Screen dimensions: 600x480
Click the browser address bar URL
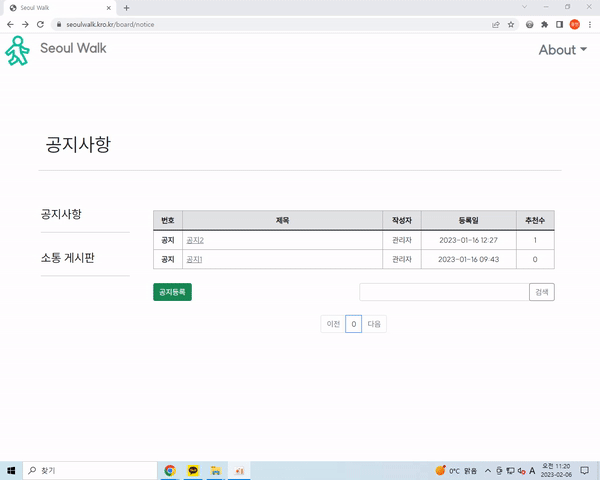tap(110, 24)
